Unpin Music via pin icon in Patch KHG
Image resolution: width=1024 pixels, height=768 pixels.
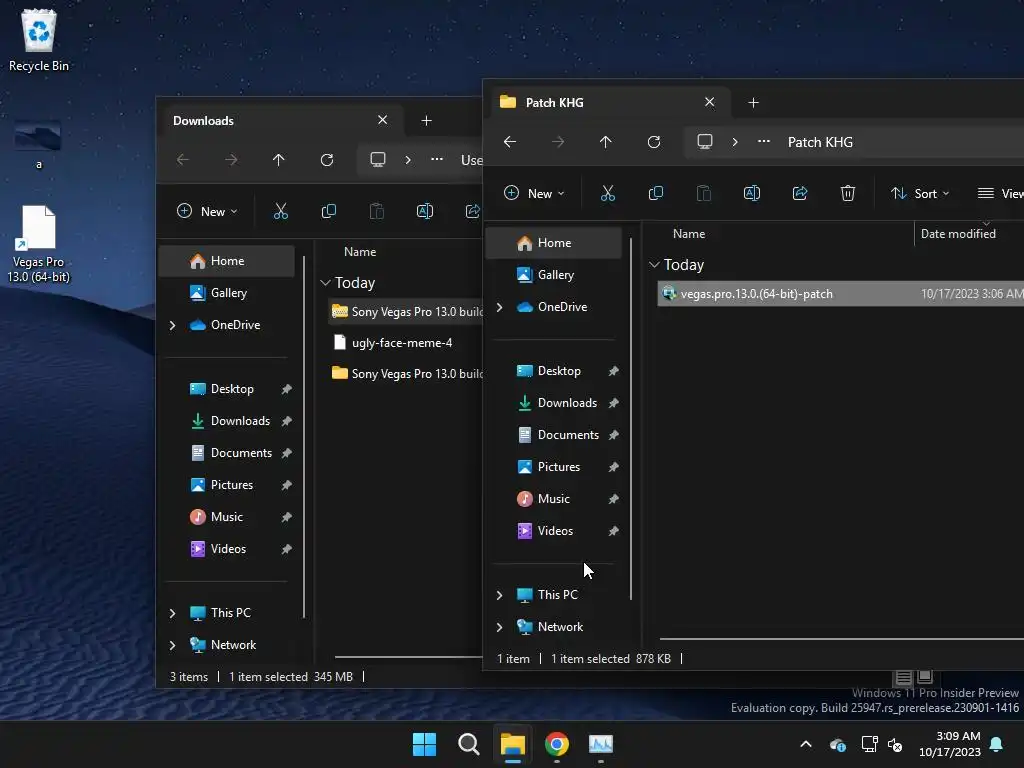tap(613, 499)
